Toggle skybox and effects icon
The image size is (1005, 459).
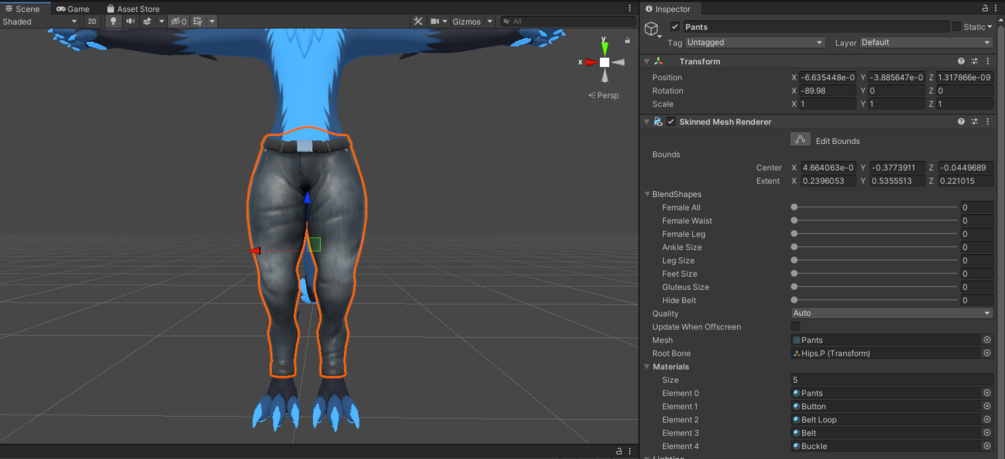point(147,21)
